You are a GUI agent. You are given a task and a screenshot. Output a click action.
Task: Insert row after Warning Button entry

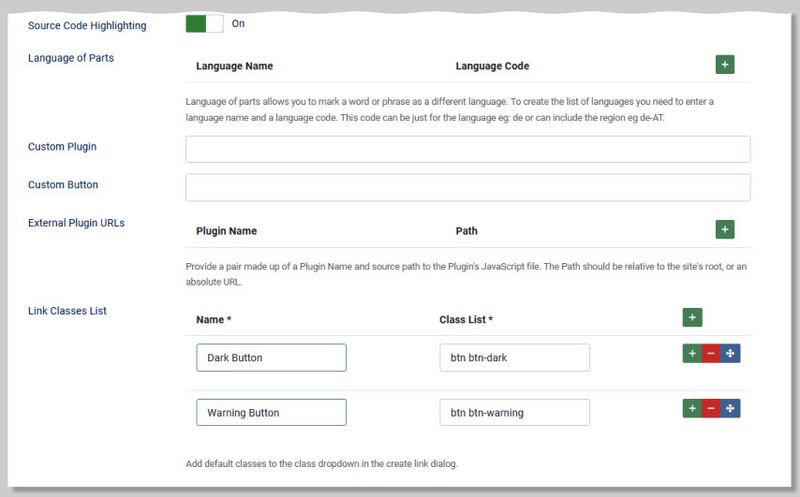point(691,409)
